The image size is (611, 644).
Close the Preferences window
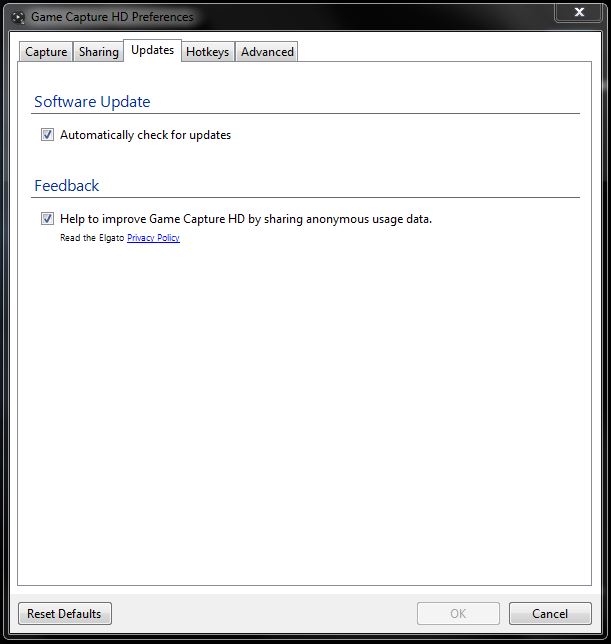[x=579, y=12]
